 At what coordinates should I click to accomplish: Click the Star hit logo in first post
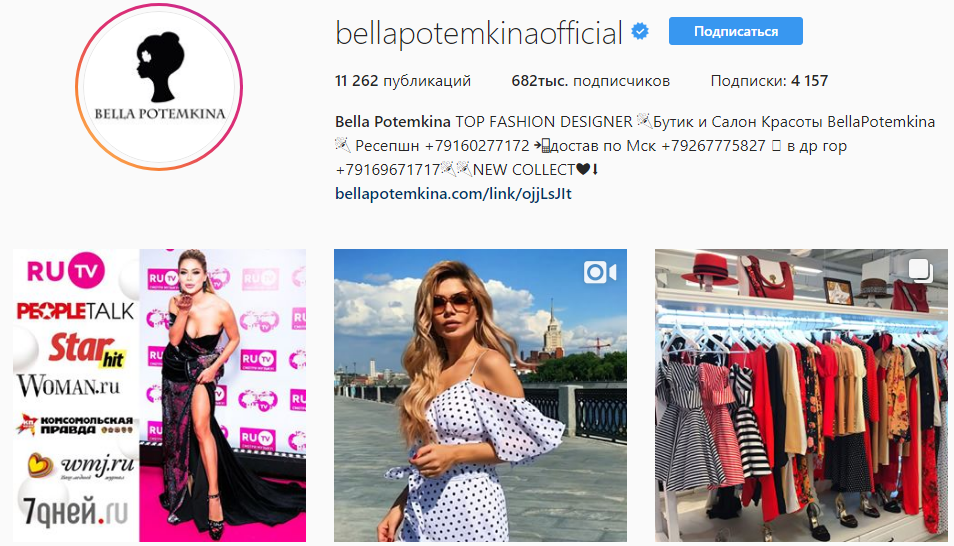tap(86, 350)
